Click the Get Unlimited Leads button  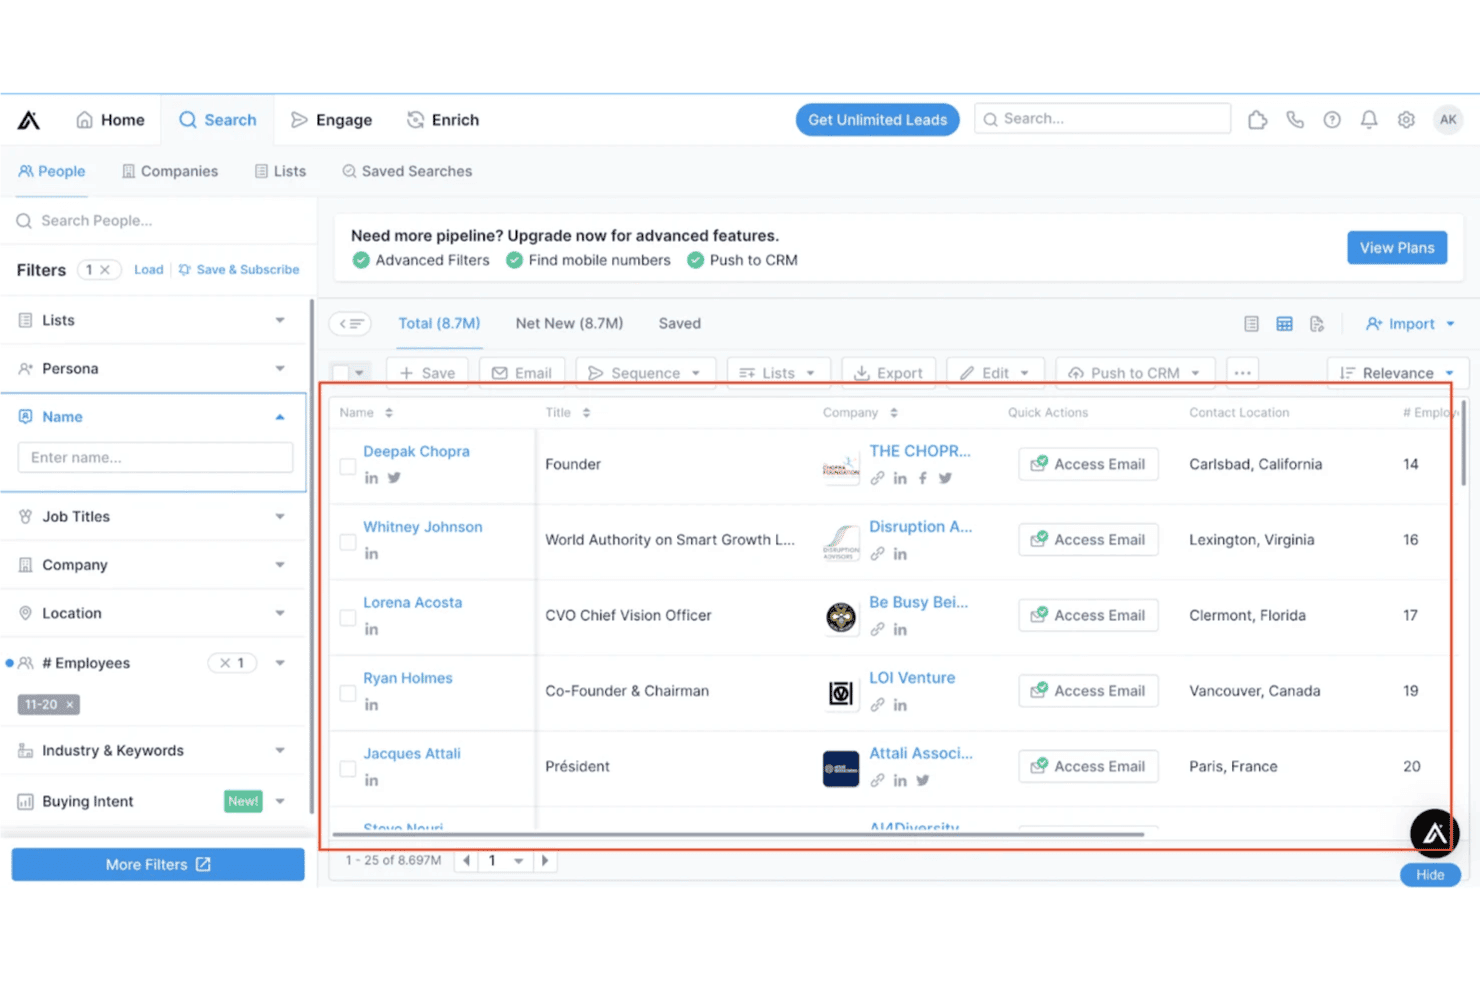point(877,120)
